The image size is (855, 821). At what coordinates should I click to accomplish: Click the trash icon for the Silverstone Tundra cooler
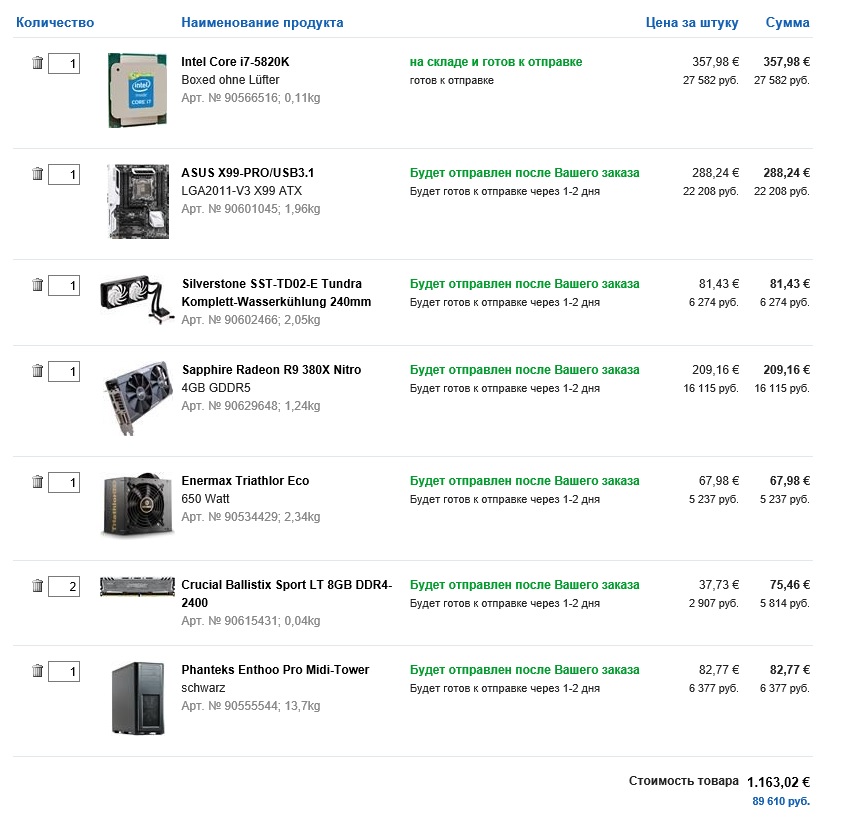click(x=37, y=285)
